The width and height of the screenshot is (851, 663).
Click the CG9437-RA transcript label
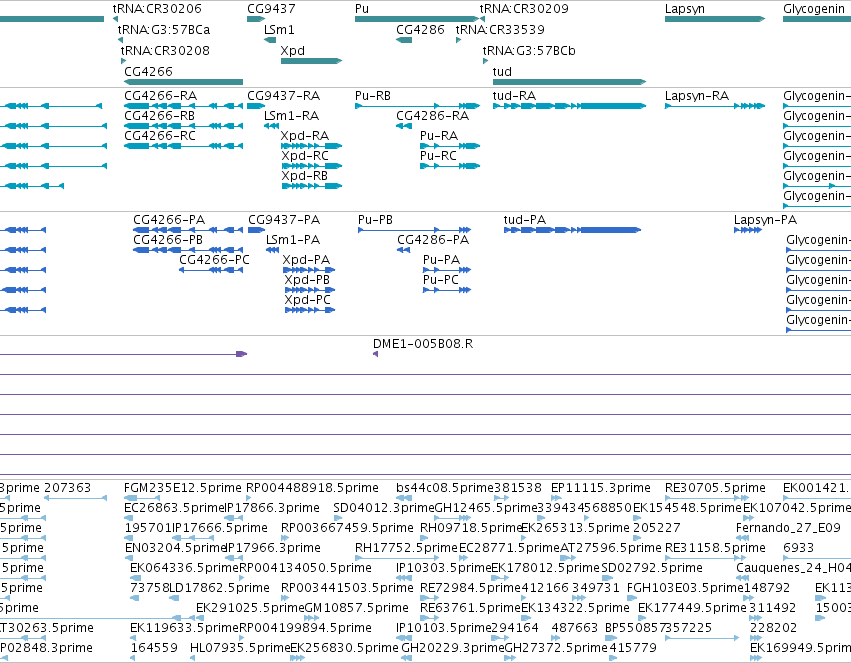click(283, 96)
